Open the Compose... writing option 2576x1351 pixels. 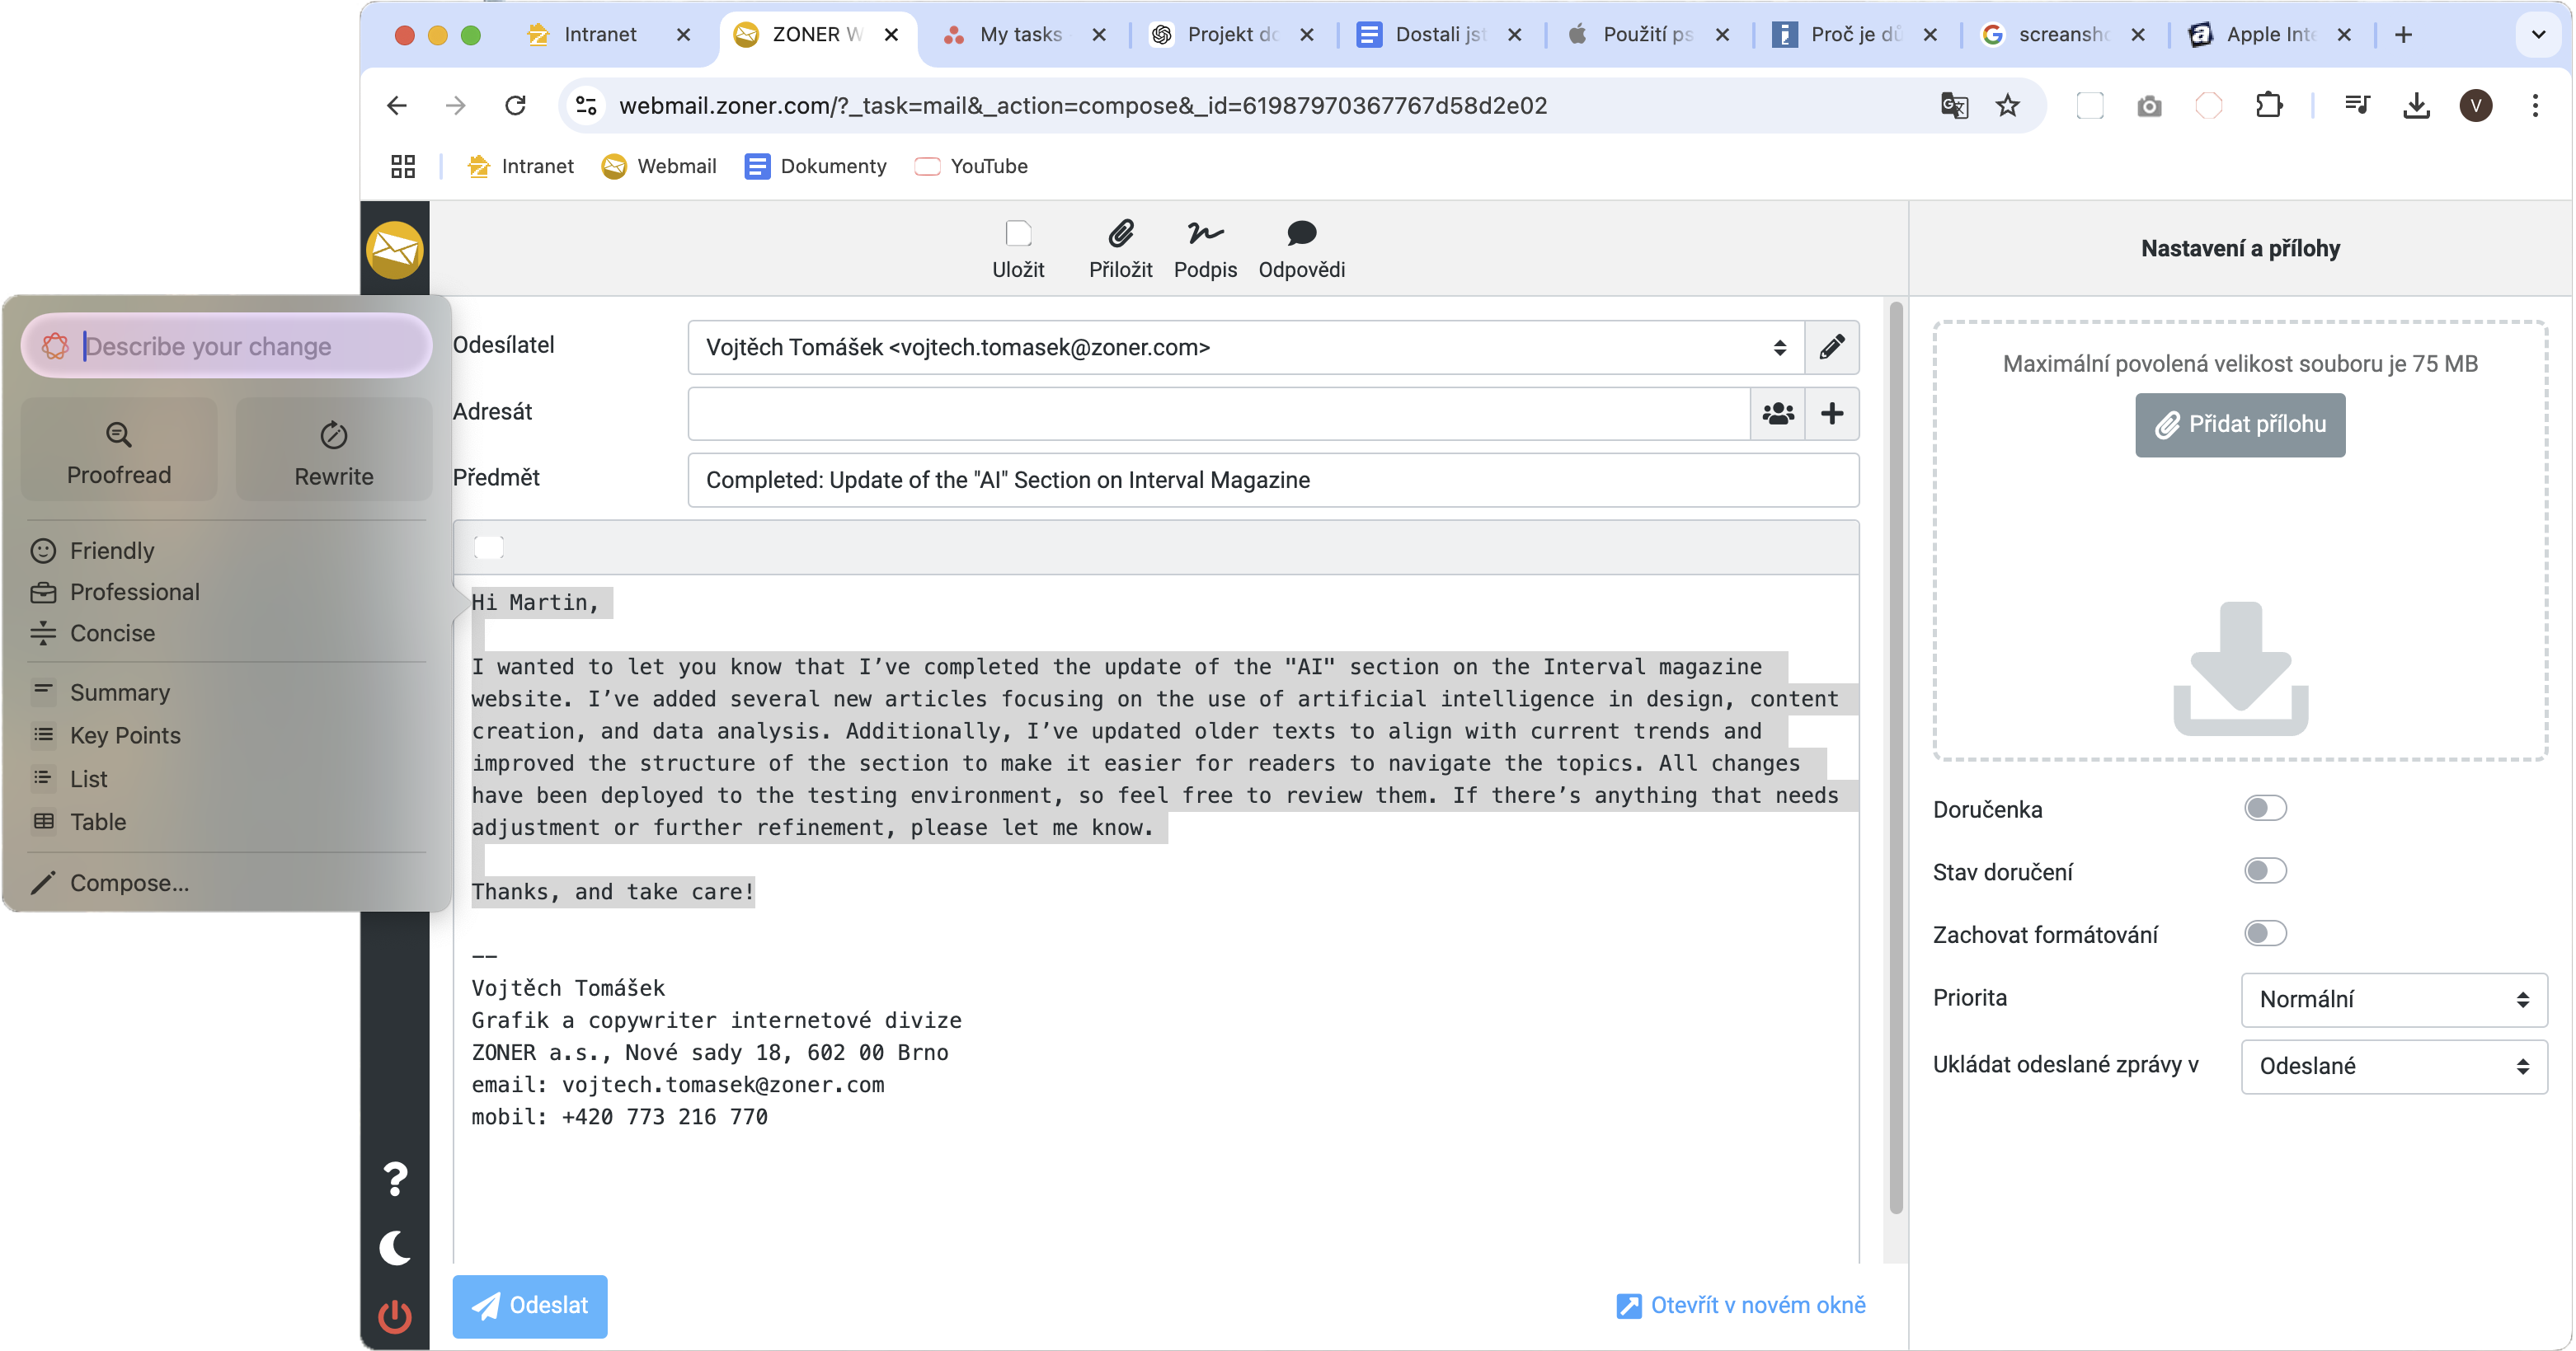tap(108, 883)
